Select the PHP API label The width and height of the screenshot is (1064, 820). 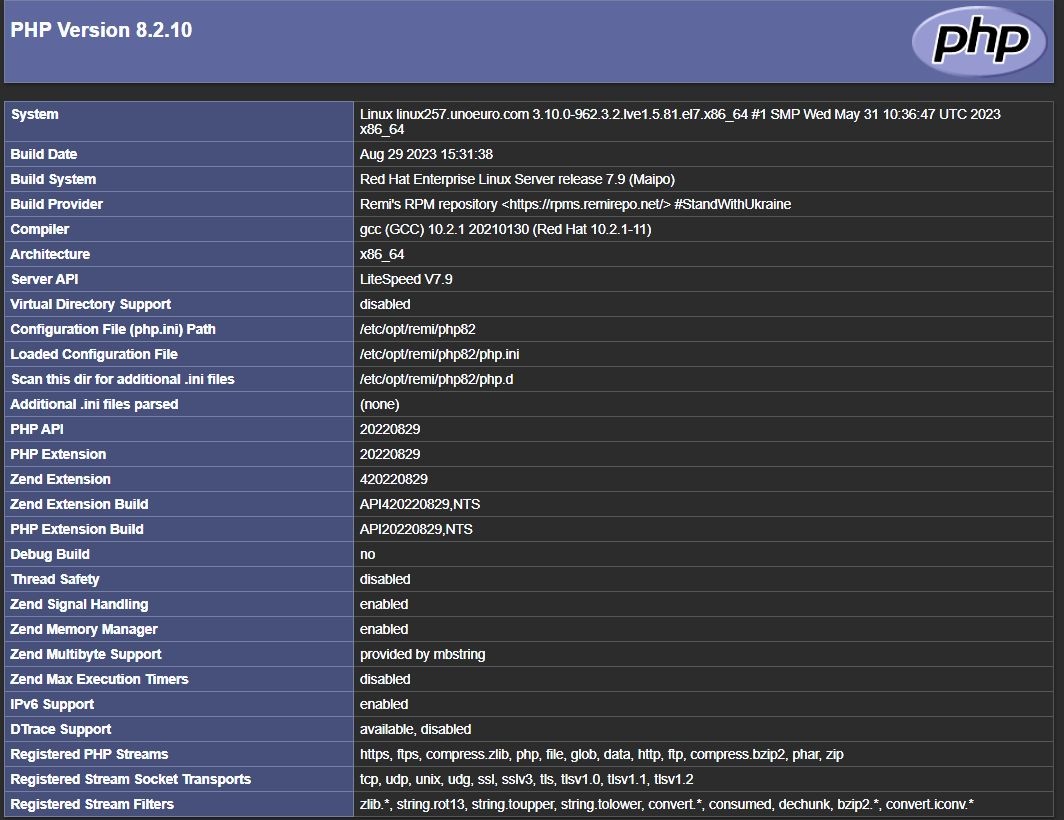pyautogui.click(x=37, y=429)
